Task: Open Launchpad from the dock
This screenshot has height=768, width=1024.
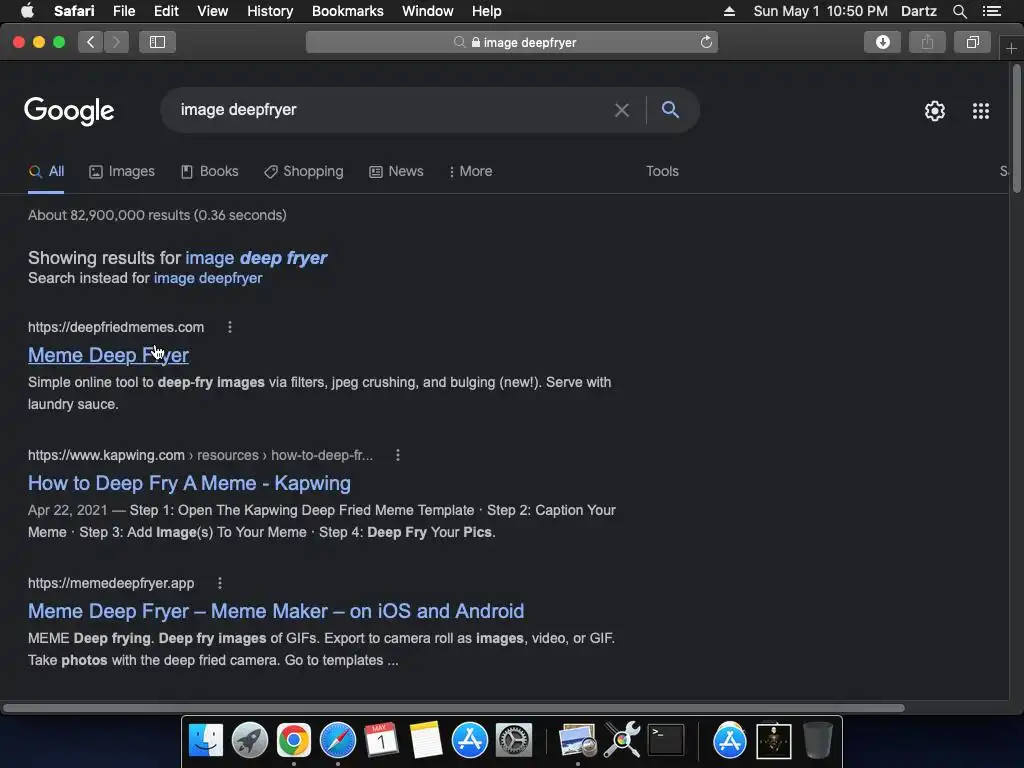Action: coord(250,741)
